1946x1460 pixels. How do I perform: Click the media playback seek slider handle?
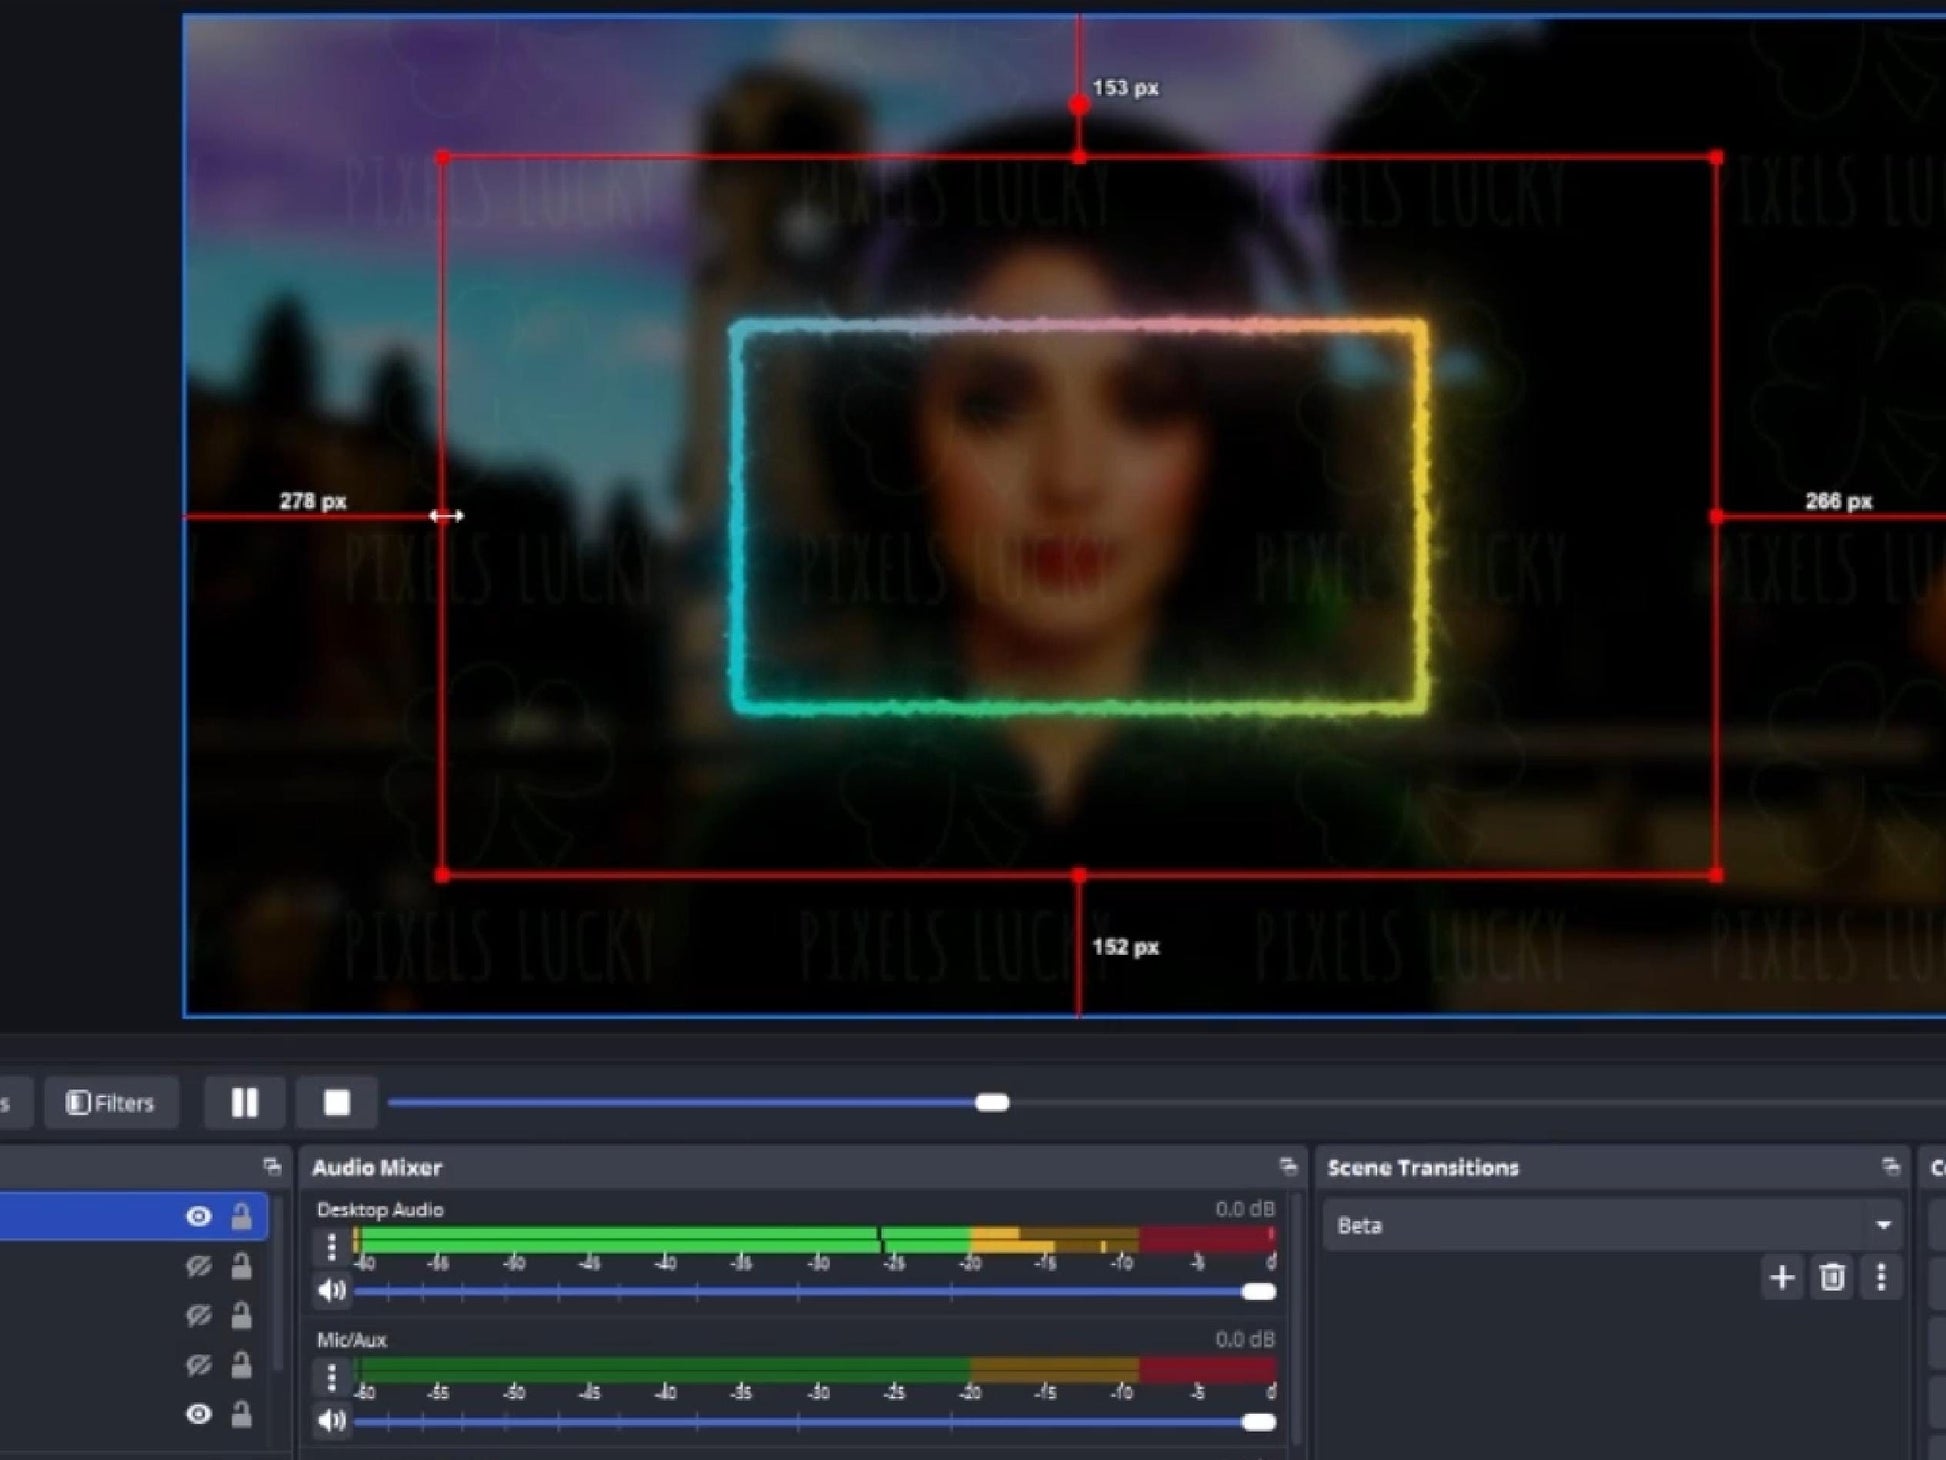point(992,1102)
